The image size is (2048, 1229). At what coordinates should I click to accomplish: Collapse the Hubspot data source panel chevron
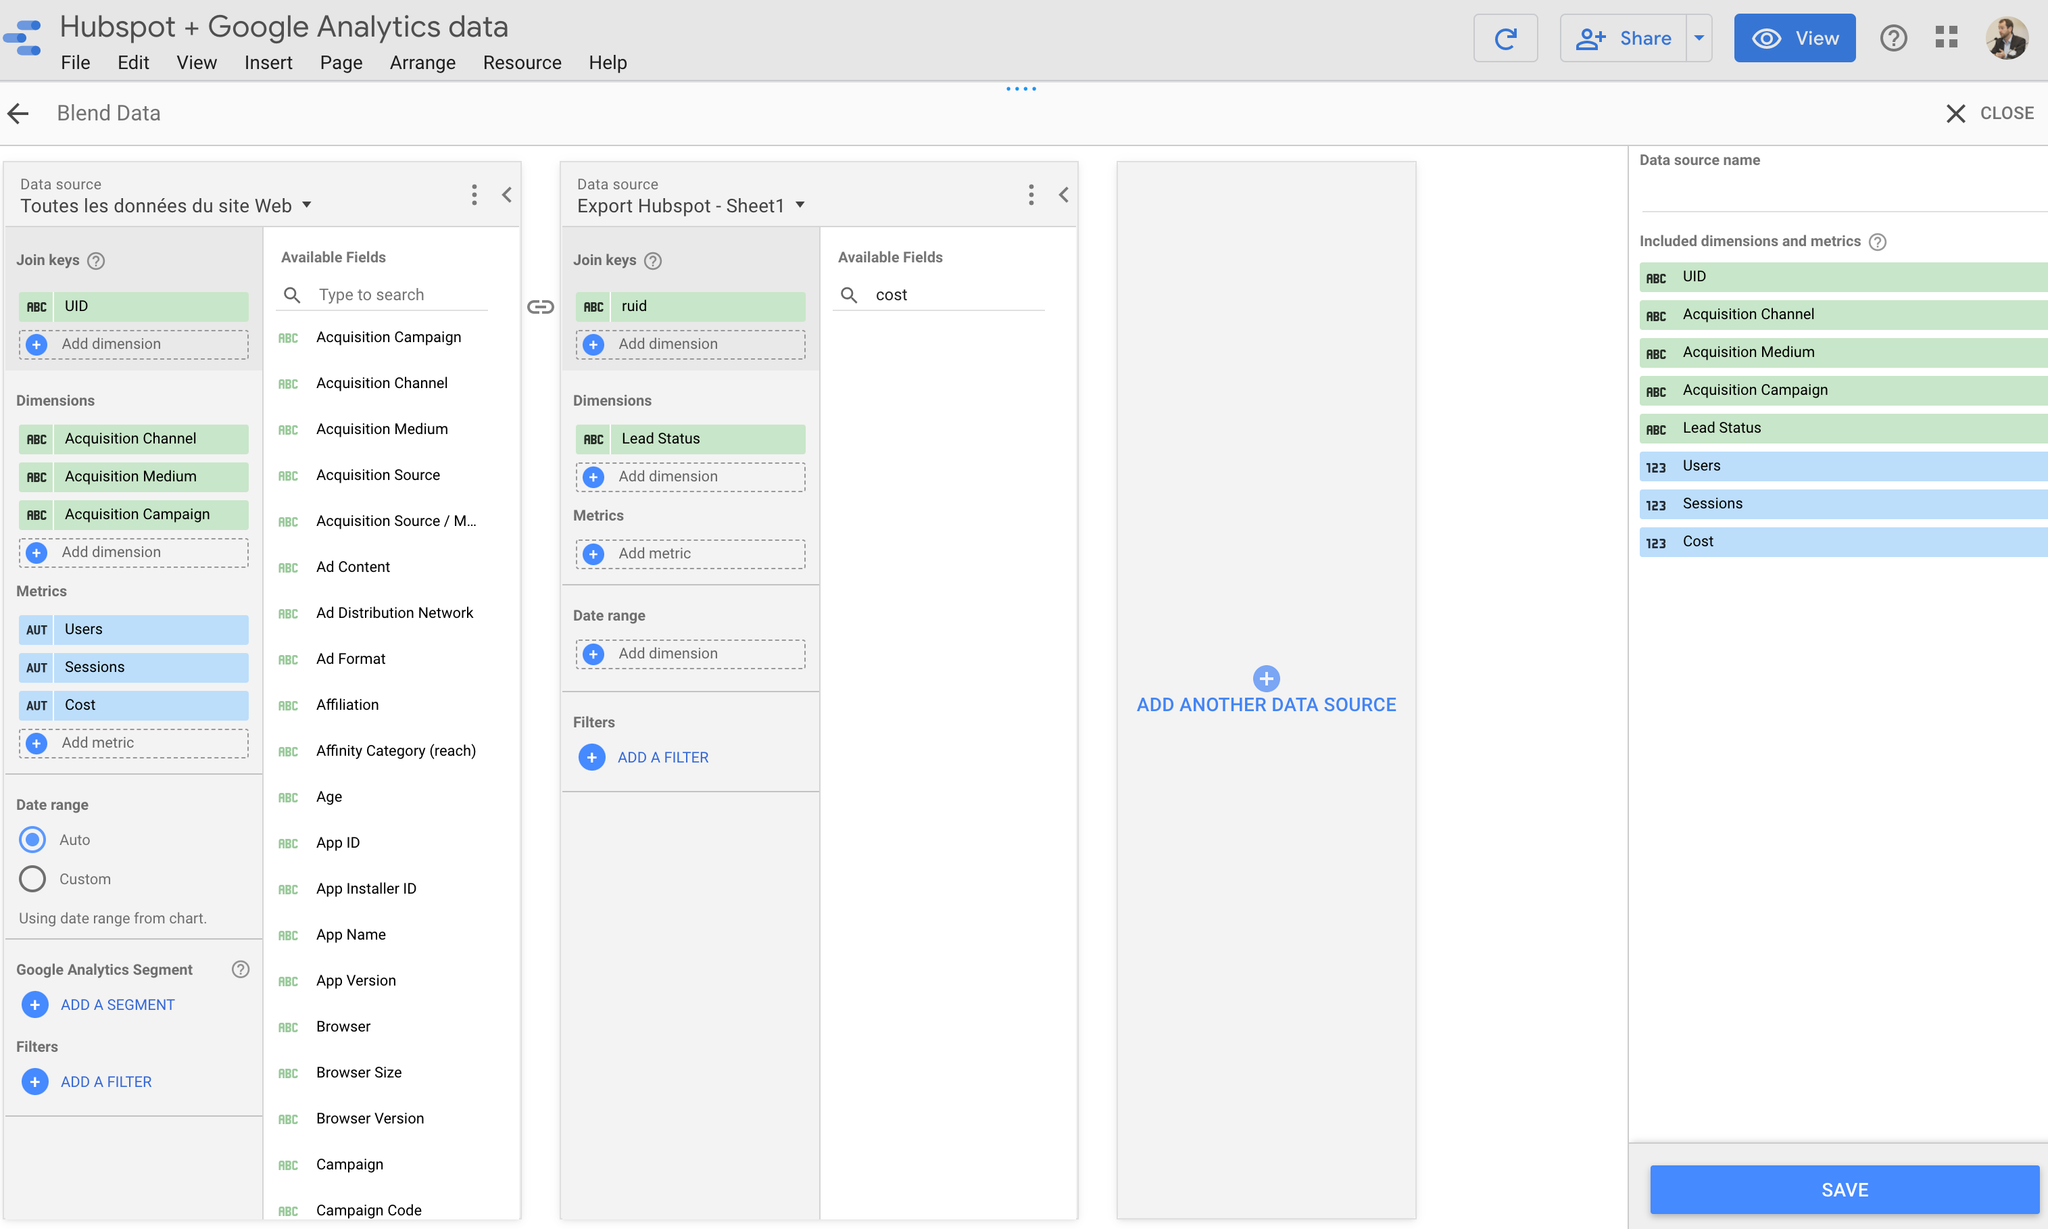tap(1064, 194)
